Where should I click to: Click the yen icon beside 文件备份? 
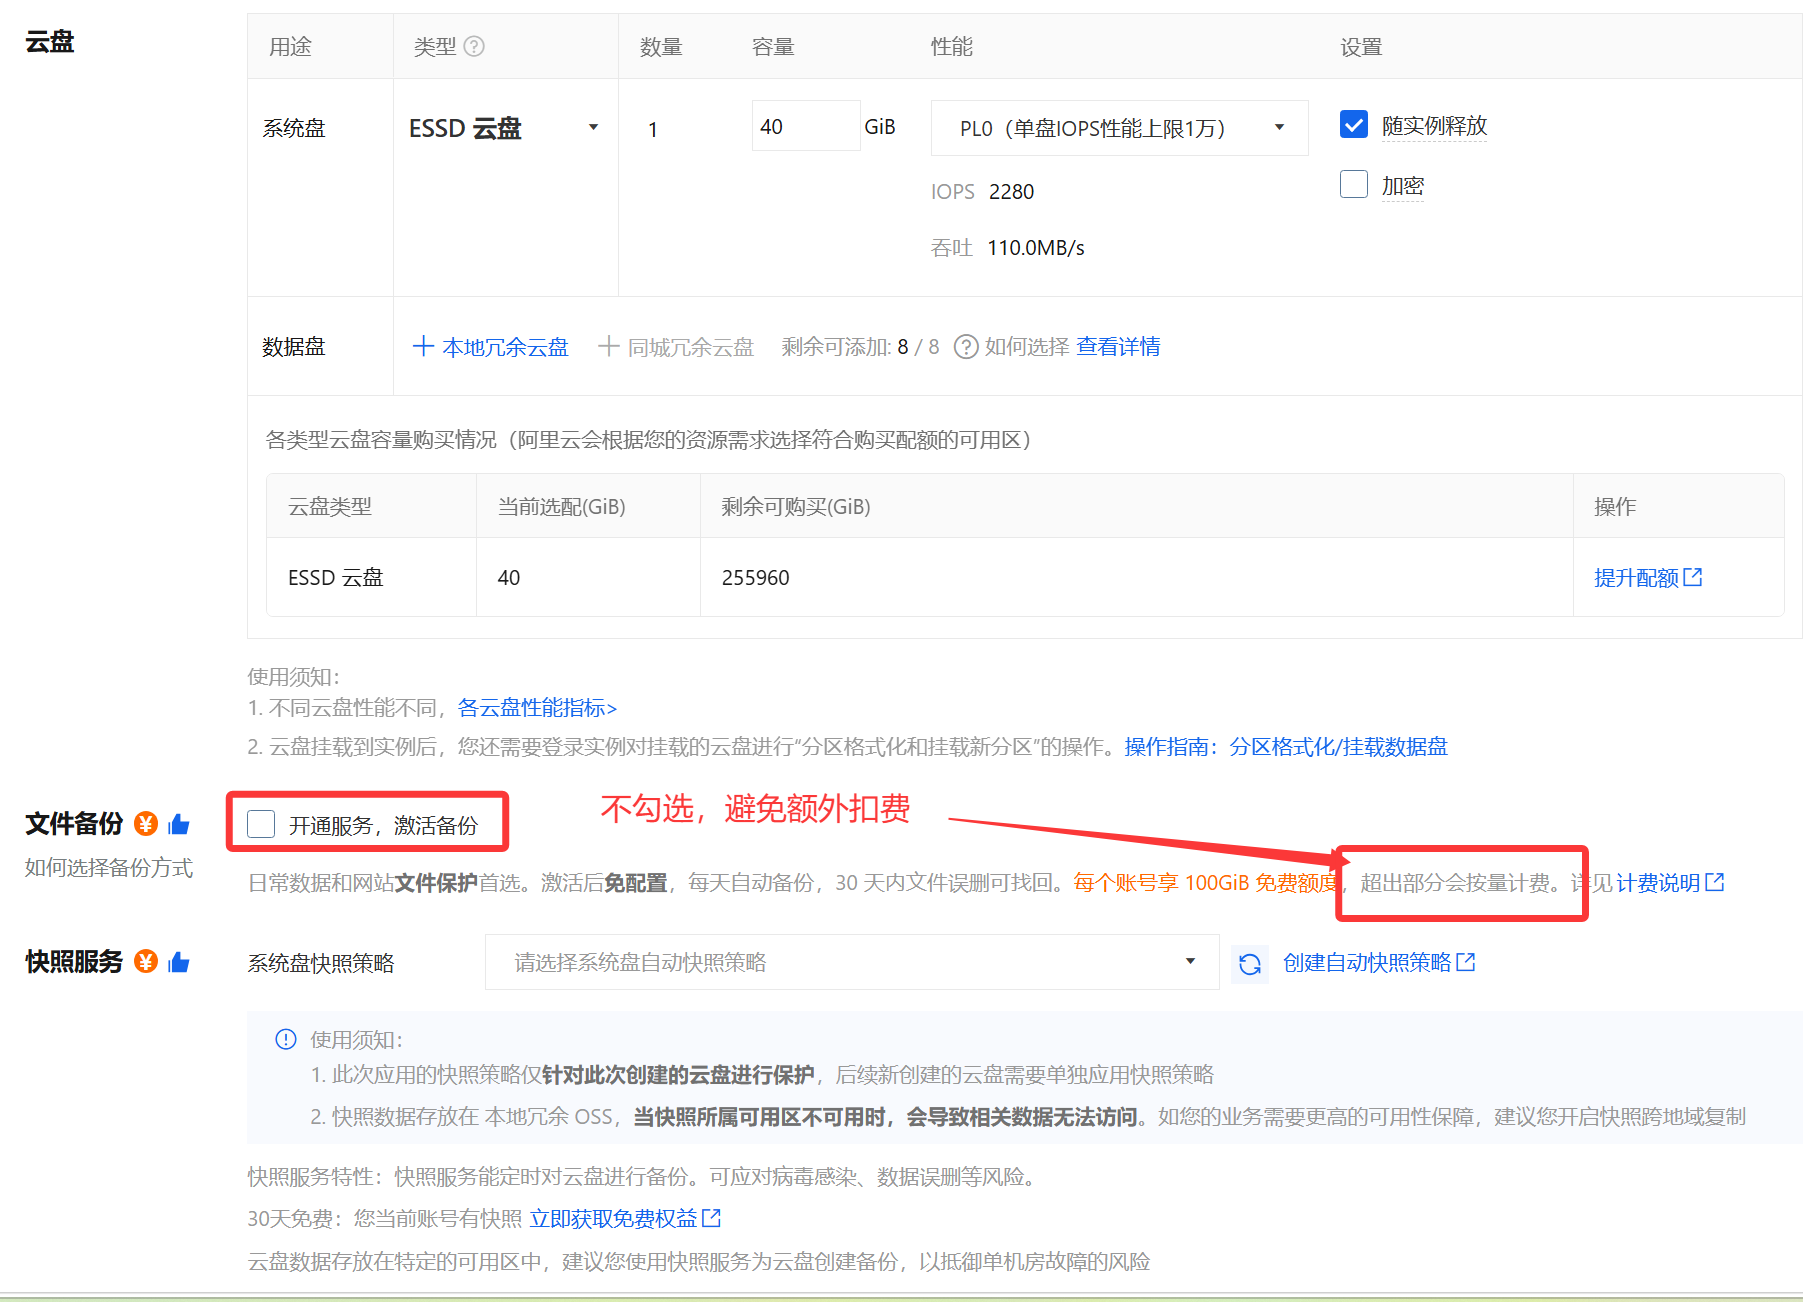(146, 823)
